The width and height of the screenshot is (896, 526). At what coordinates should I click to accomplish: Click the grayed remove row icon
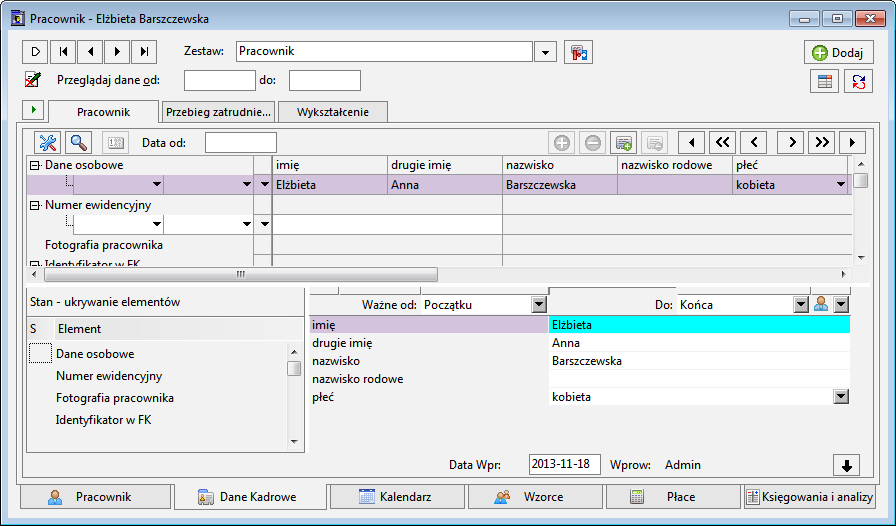pos(655,142)
